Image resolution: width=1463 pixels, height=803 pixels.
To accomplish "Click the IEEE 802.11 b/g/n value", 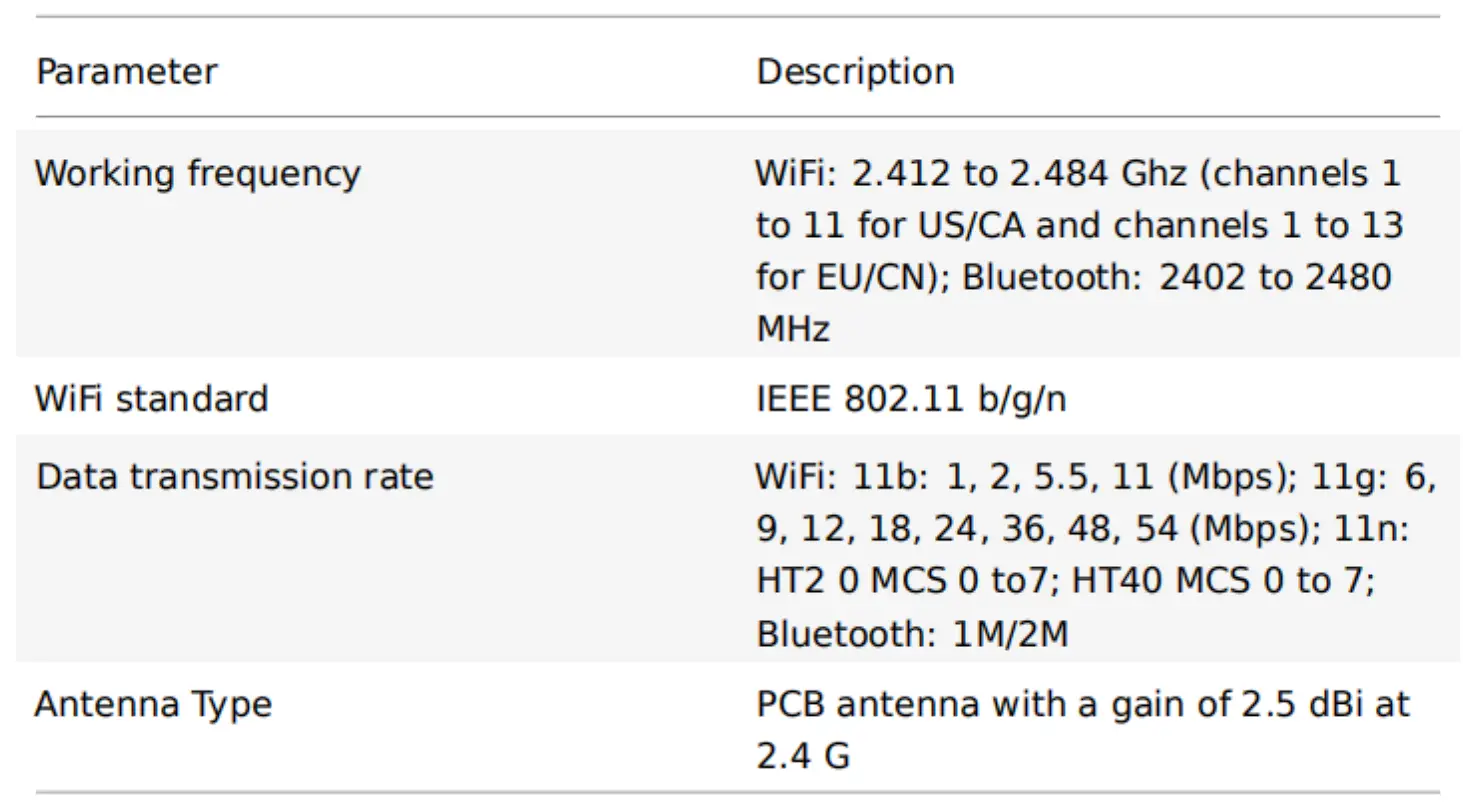I will (911, 399).
